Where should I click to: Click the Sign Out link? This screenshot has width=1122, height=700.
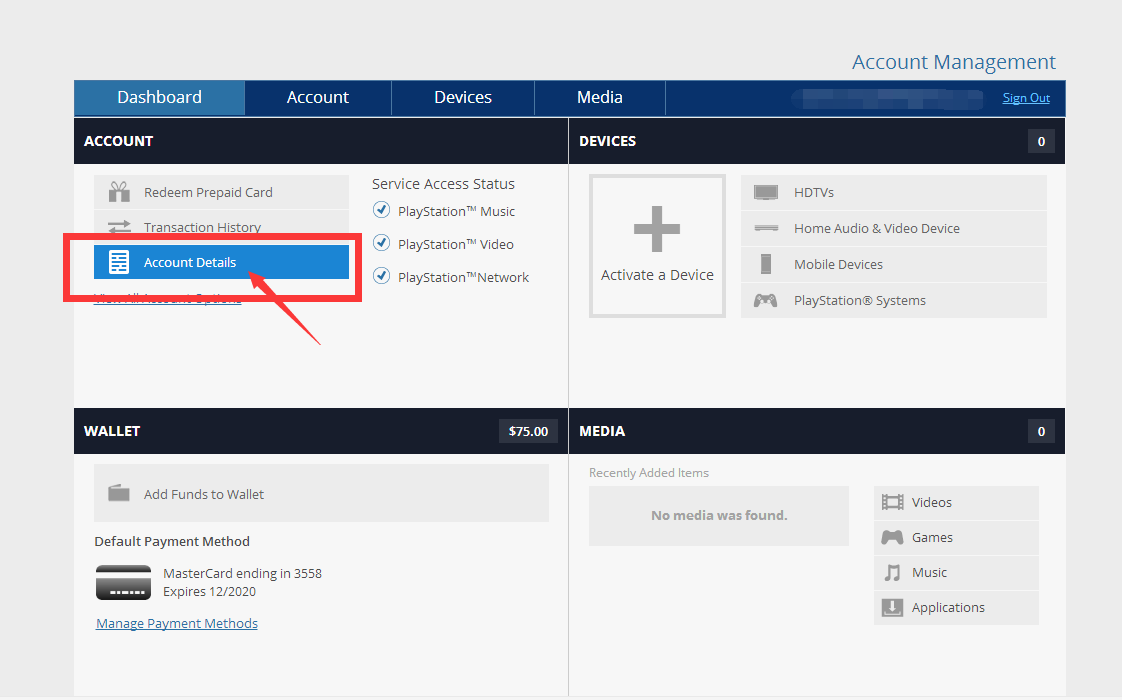(1026, 98)
